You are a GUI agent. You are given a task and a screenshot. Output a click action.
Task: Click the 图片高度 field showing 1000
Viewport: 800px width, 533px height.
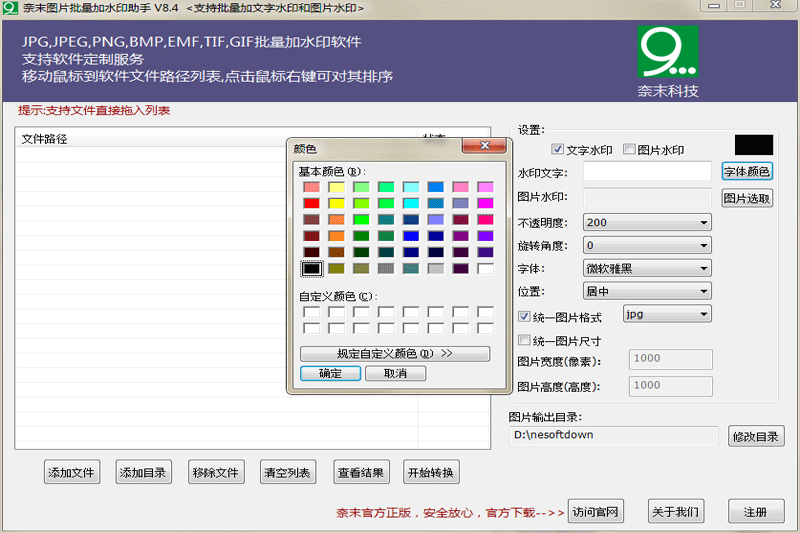point(670,386)
